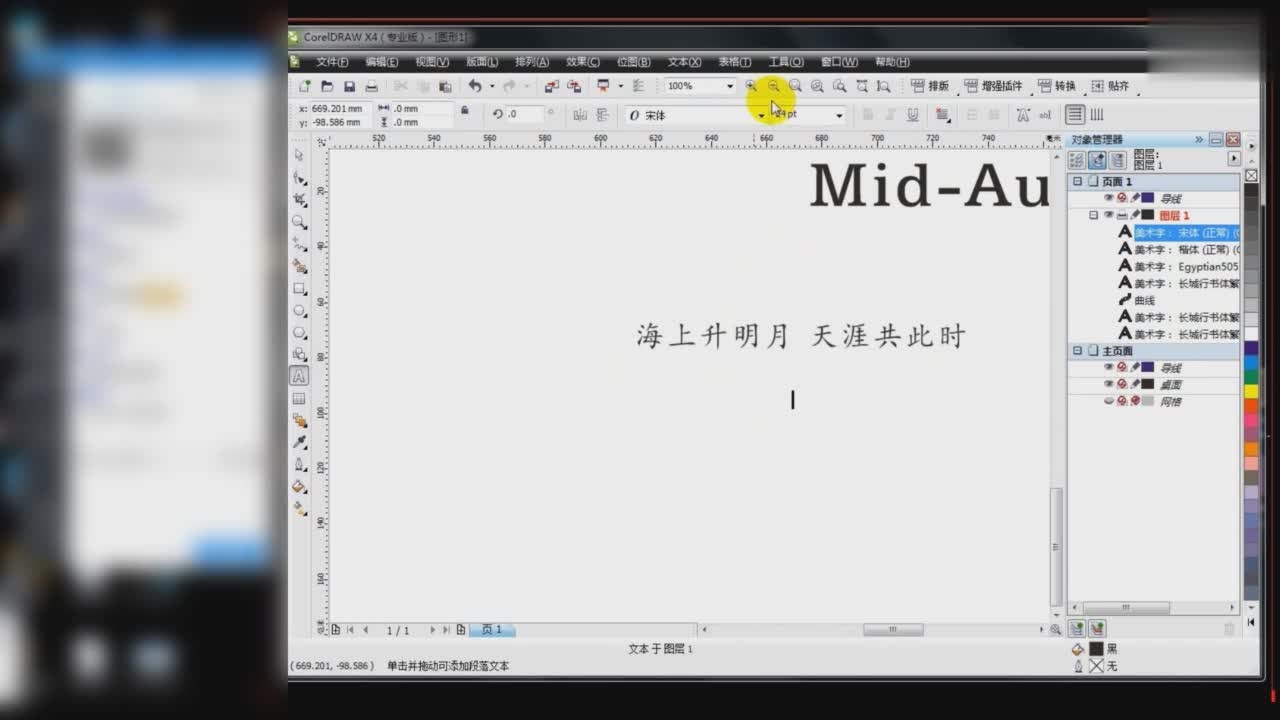Open the font size pt dropdown
Viewport: 1280px width, 720px height.
(x=839, y=115)
